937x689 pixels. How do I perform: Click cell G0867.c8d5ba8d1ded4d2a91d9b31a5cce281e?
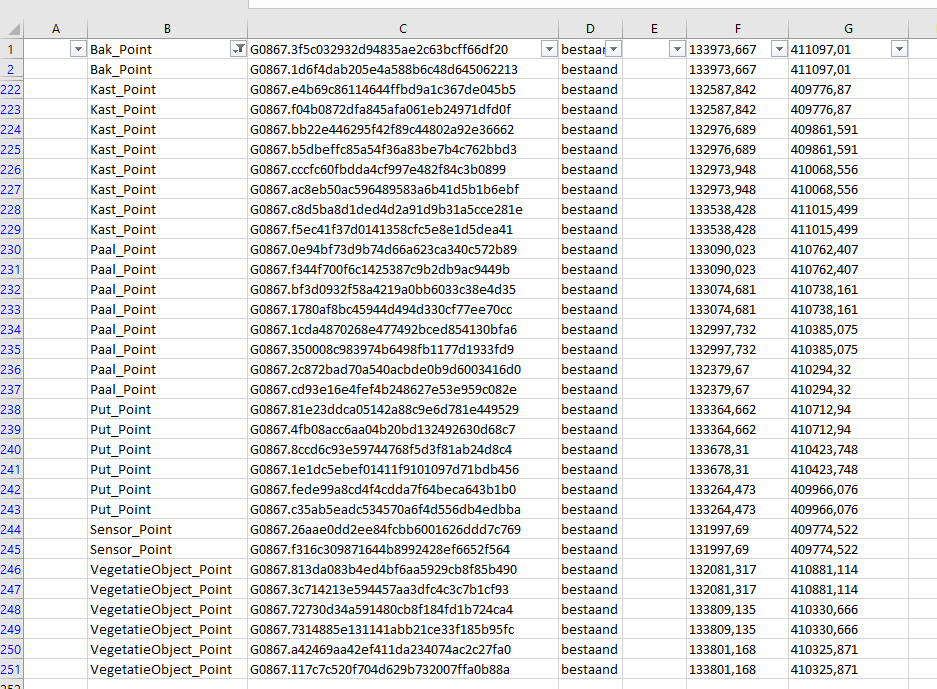(403, 209)
